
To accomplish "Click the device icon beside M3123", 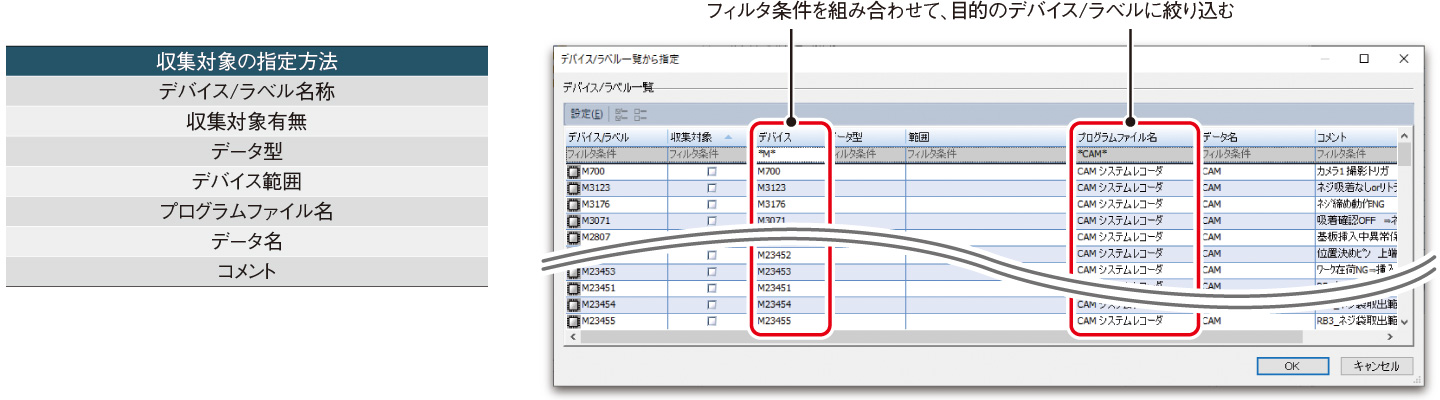I will pos(574,188).
